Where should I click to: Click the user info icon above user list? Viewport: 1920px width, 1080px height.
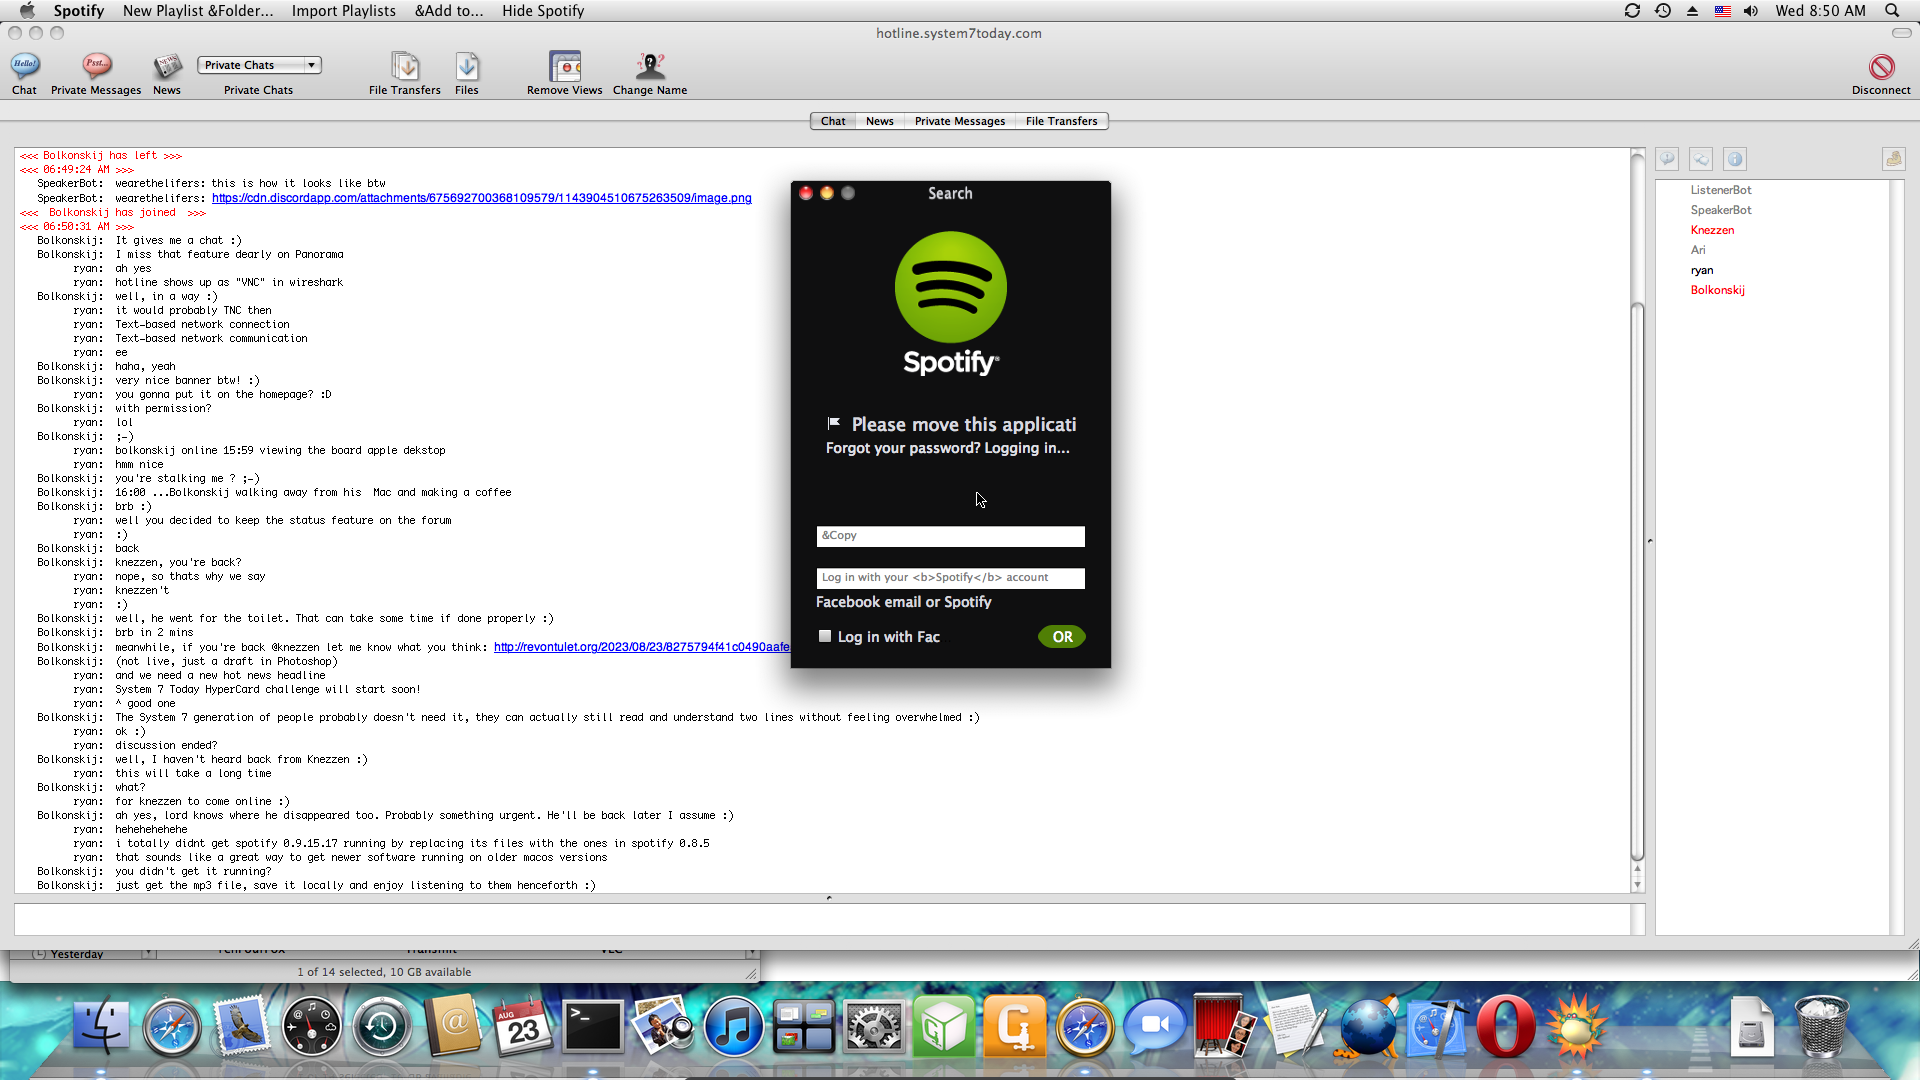[x=1735, y=159]
